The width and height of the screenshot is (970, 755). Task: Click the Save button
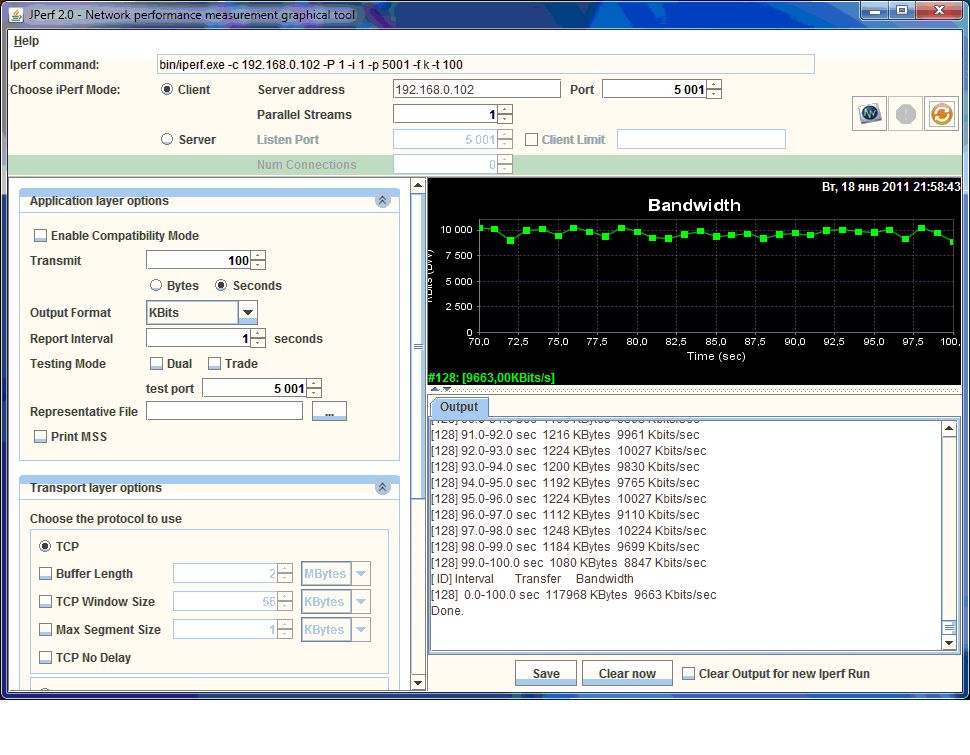[546, 673]
